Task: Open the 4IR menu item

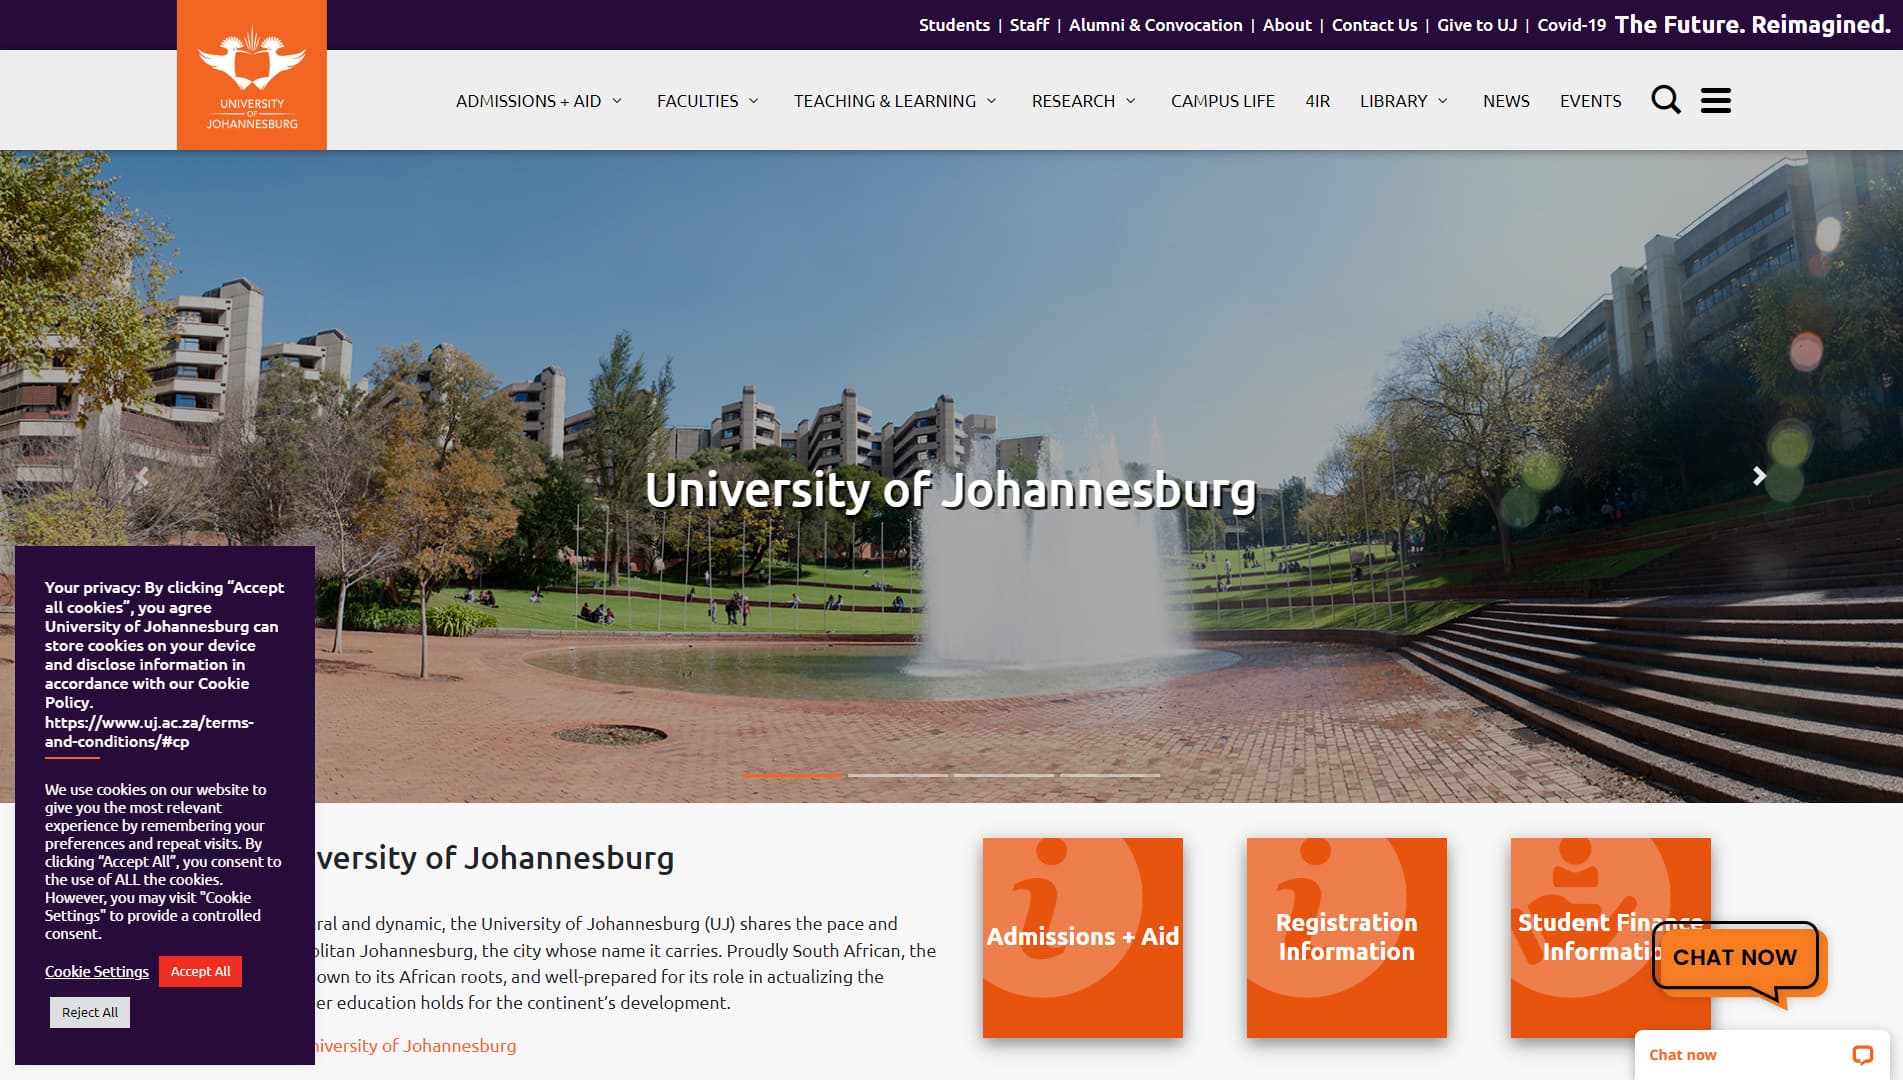Action: coord(1318,101)
